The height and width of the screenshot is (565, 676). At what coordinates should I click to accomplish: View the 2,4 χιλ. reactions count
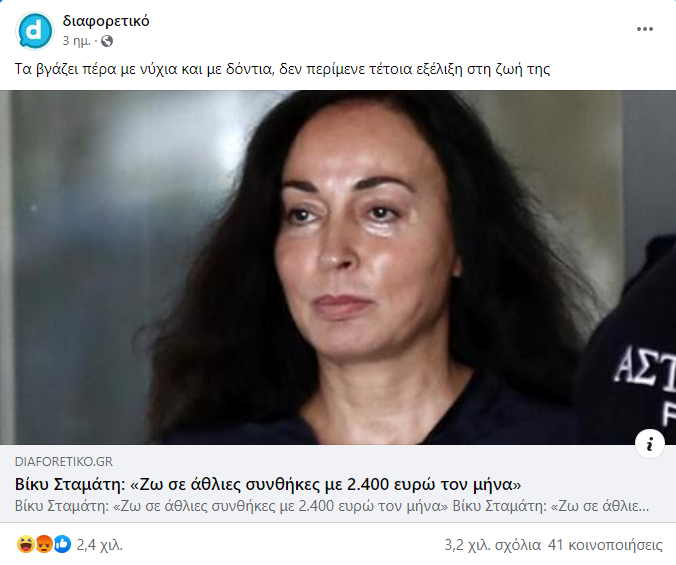tap(100, 545)
